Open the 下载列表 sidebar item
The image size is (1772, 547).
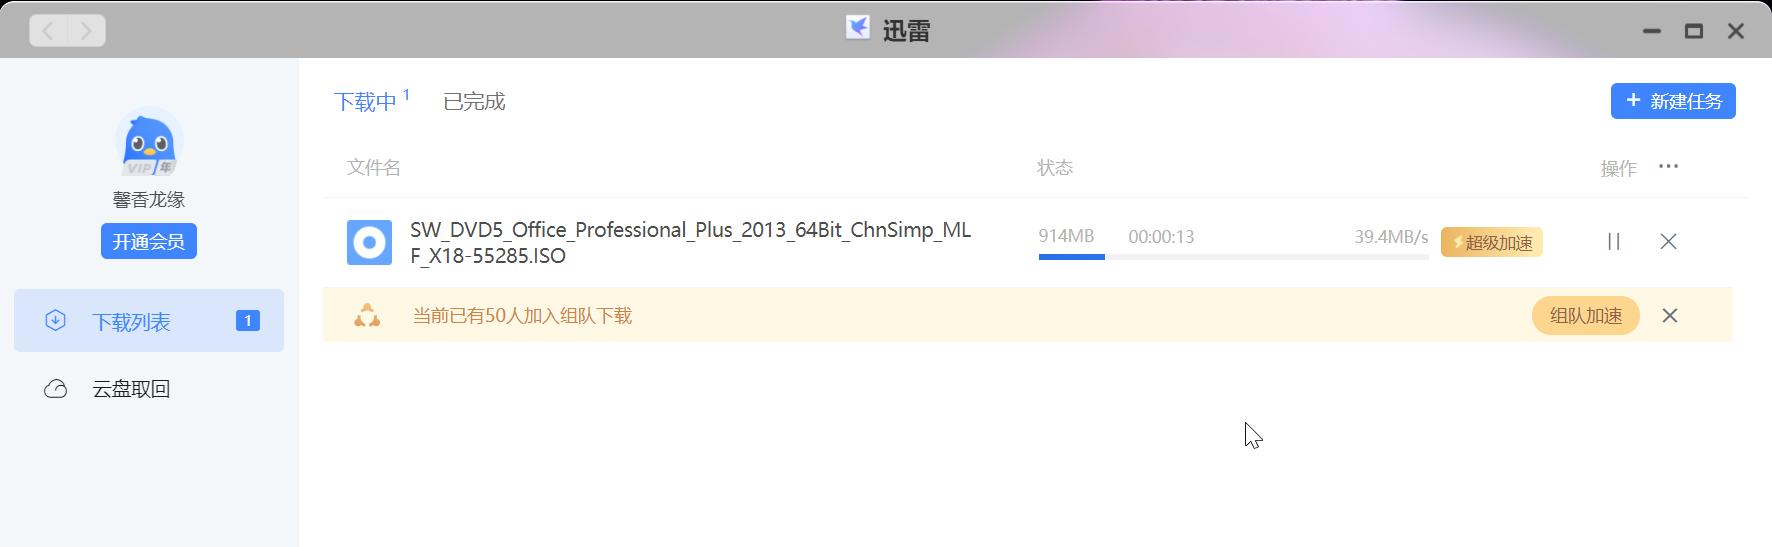(149, 321)
